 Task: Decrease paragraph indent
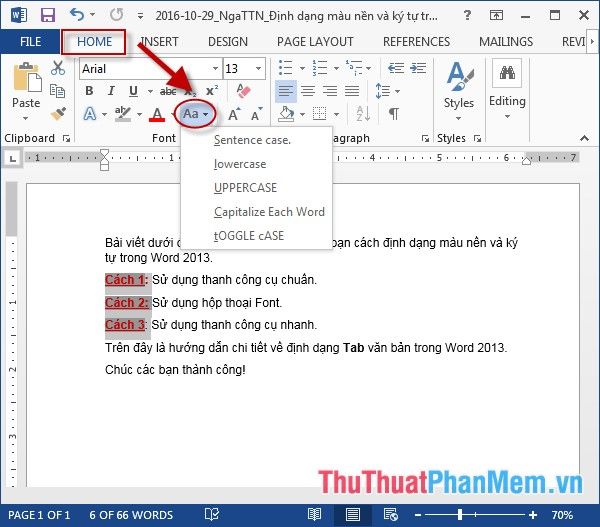396,68
